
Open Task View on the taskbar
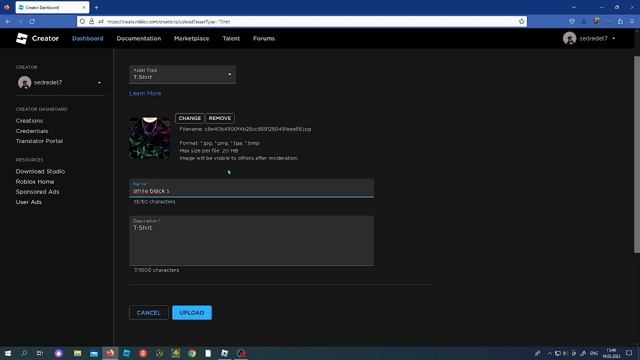[40, 353]
